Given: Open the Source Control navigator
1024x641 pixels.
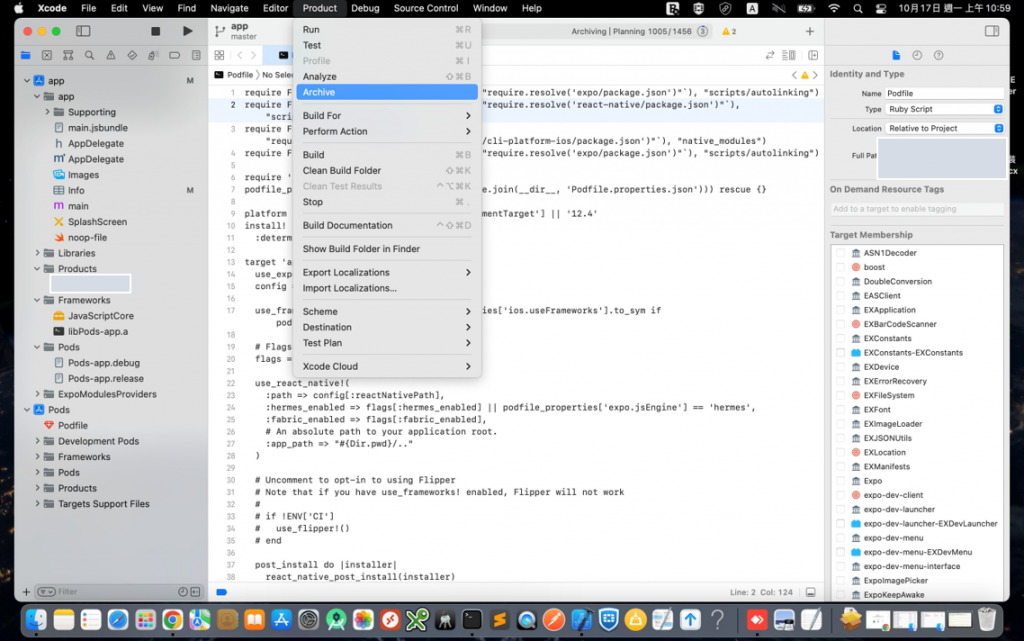Looking at the screenshot, I should pos(47,55).
